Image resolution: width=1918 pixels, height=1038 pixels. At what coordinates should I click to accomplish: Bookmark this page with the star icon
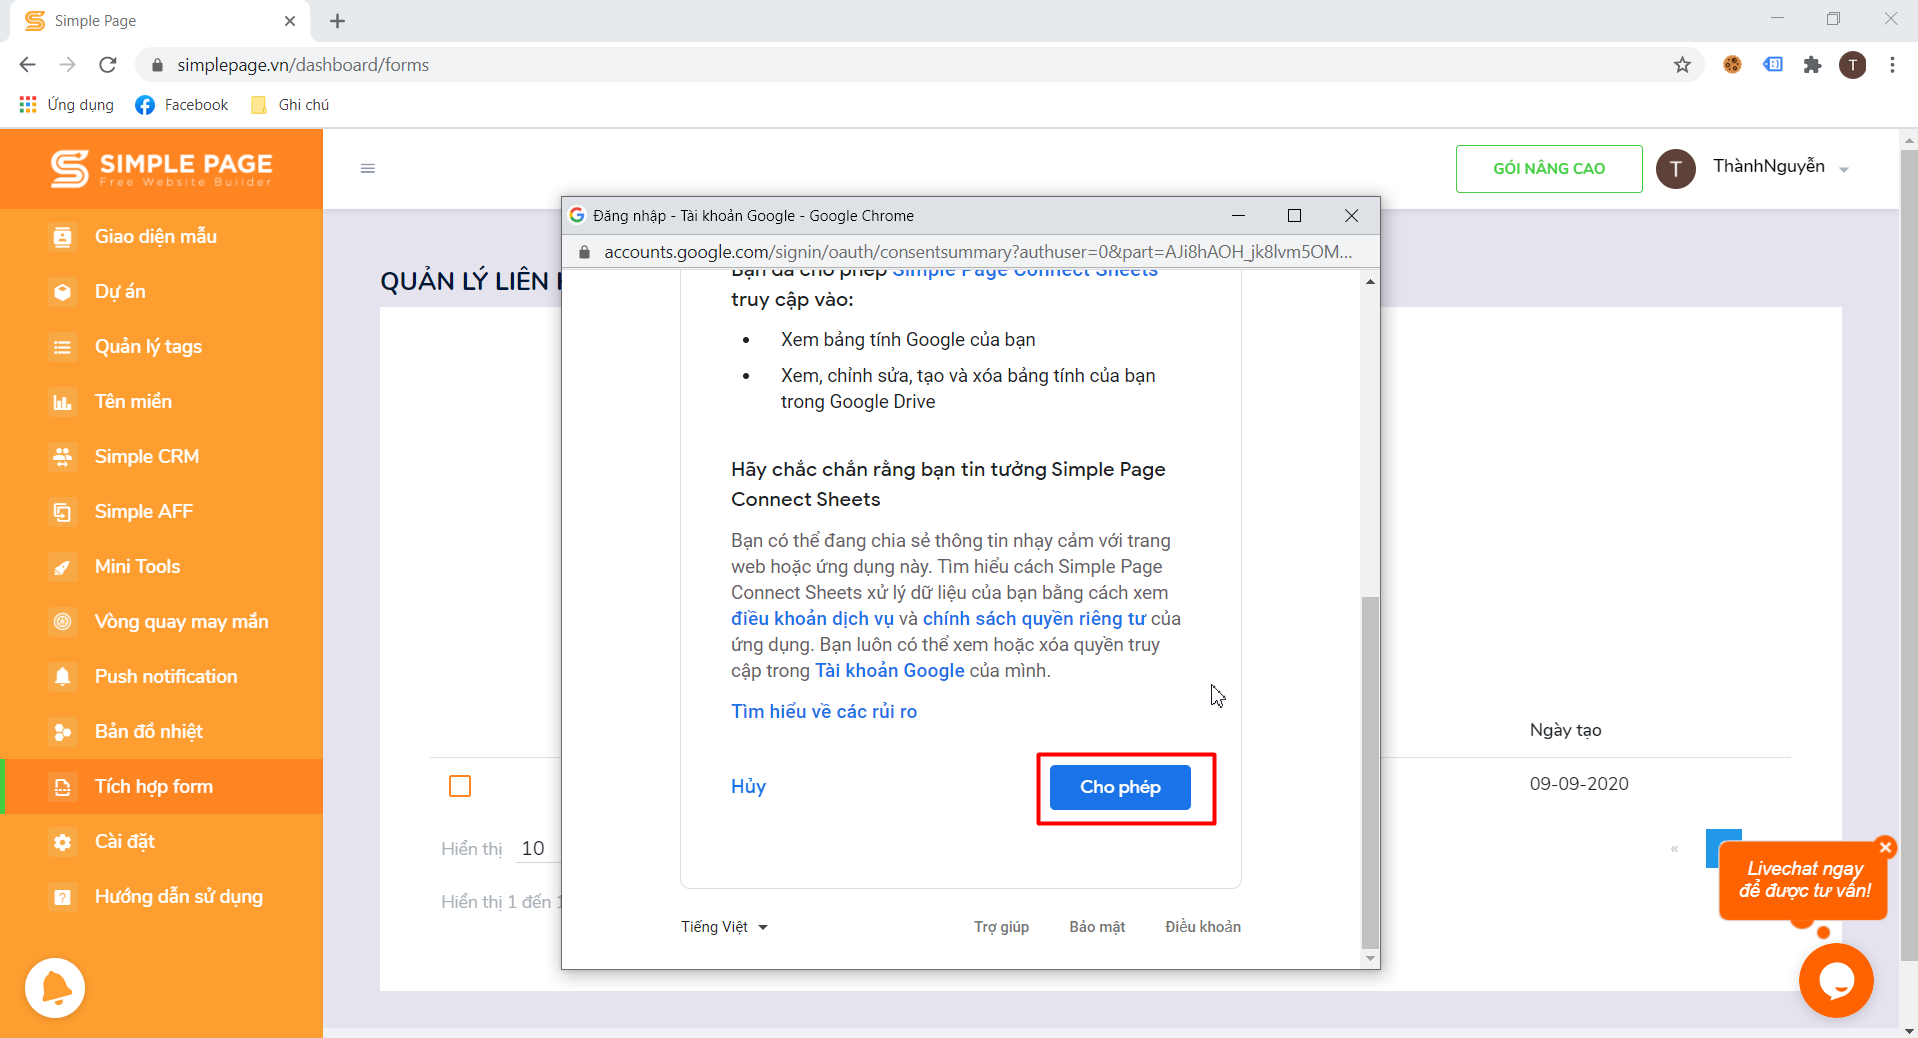coord(1682,65)
